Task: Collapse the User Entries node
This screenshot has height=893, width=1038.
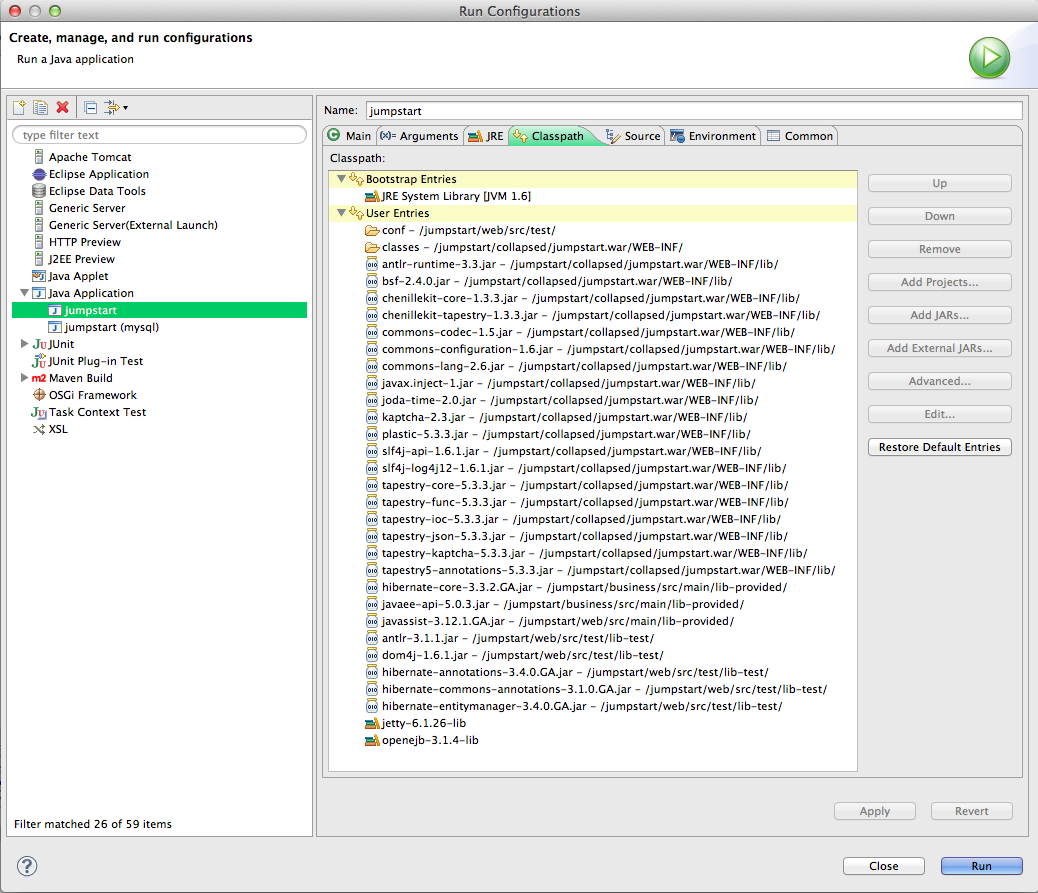Action: 342,213
